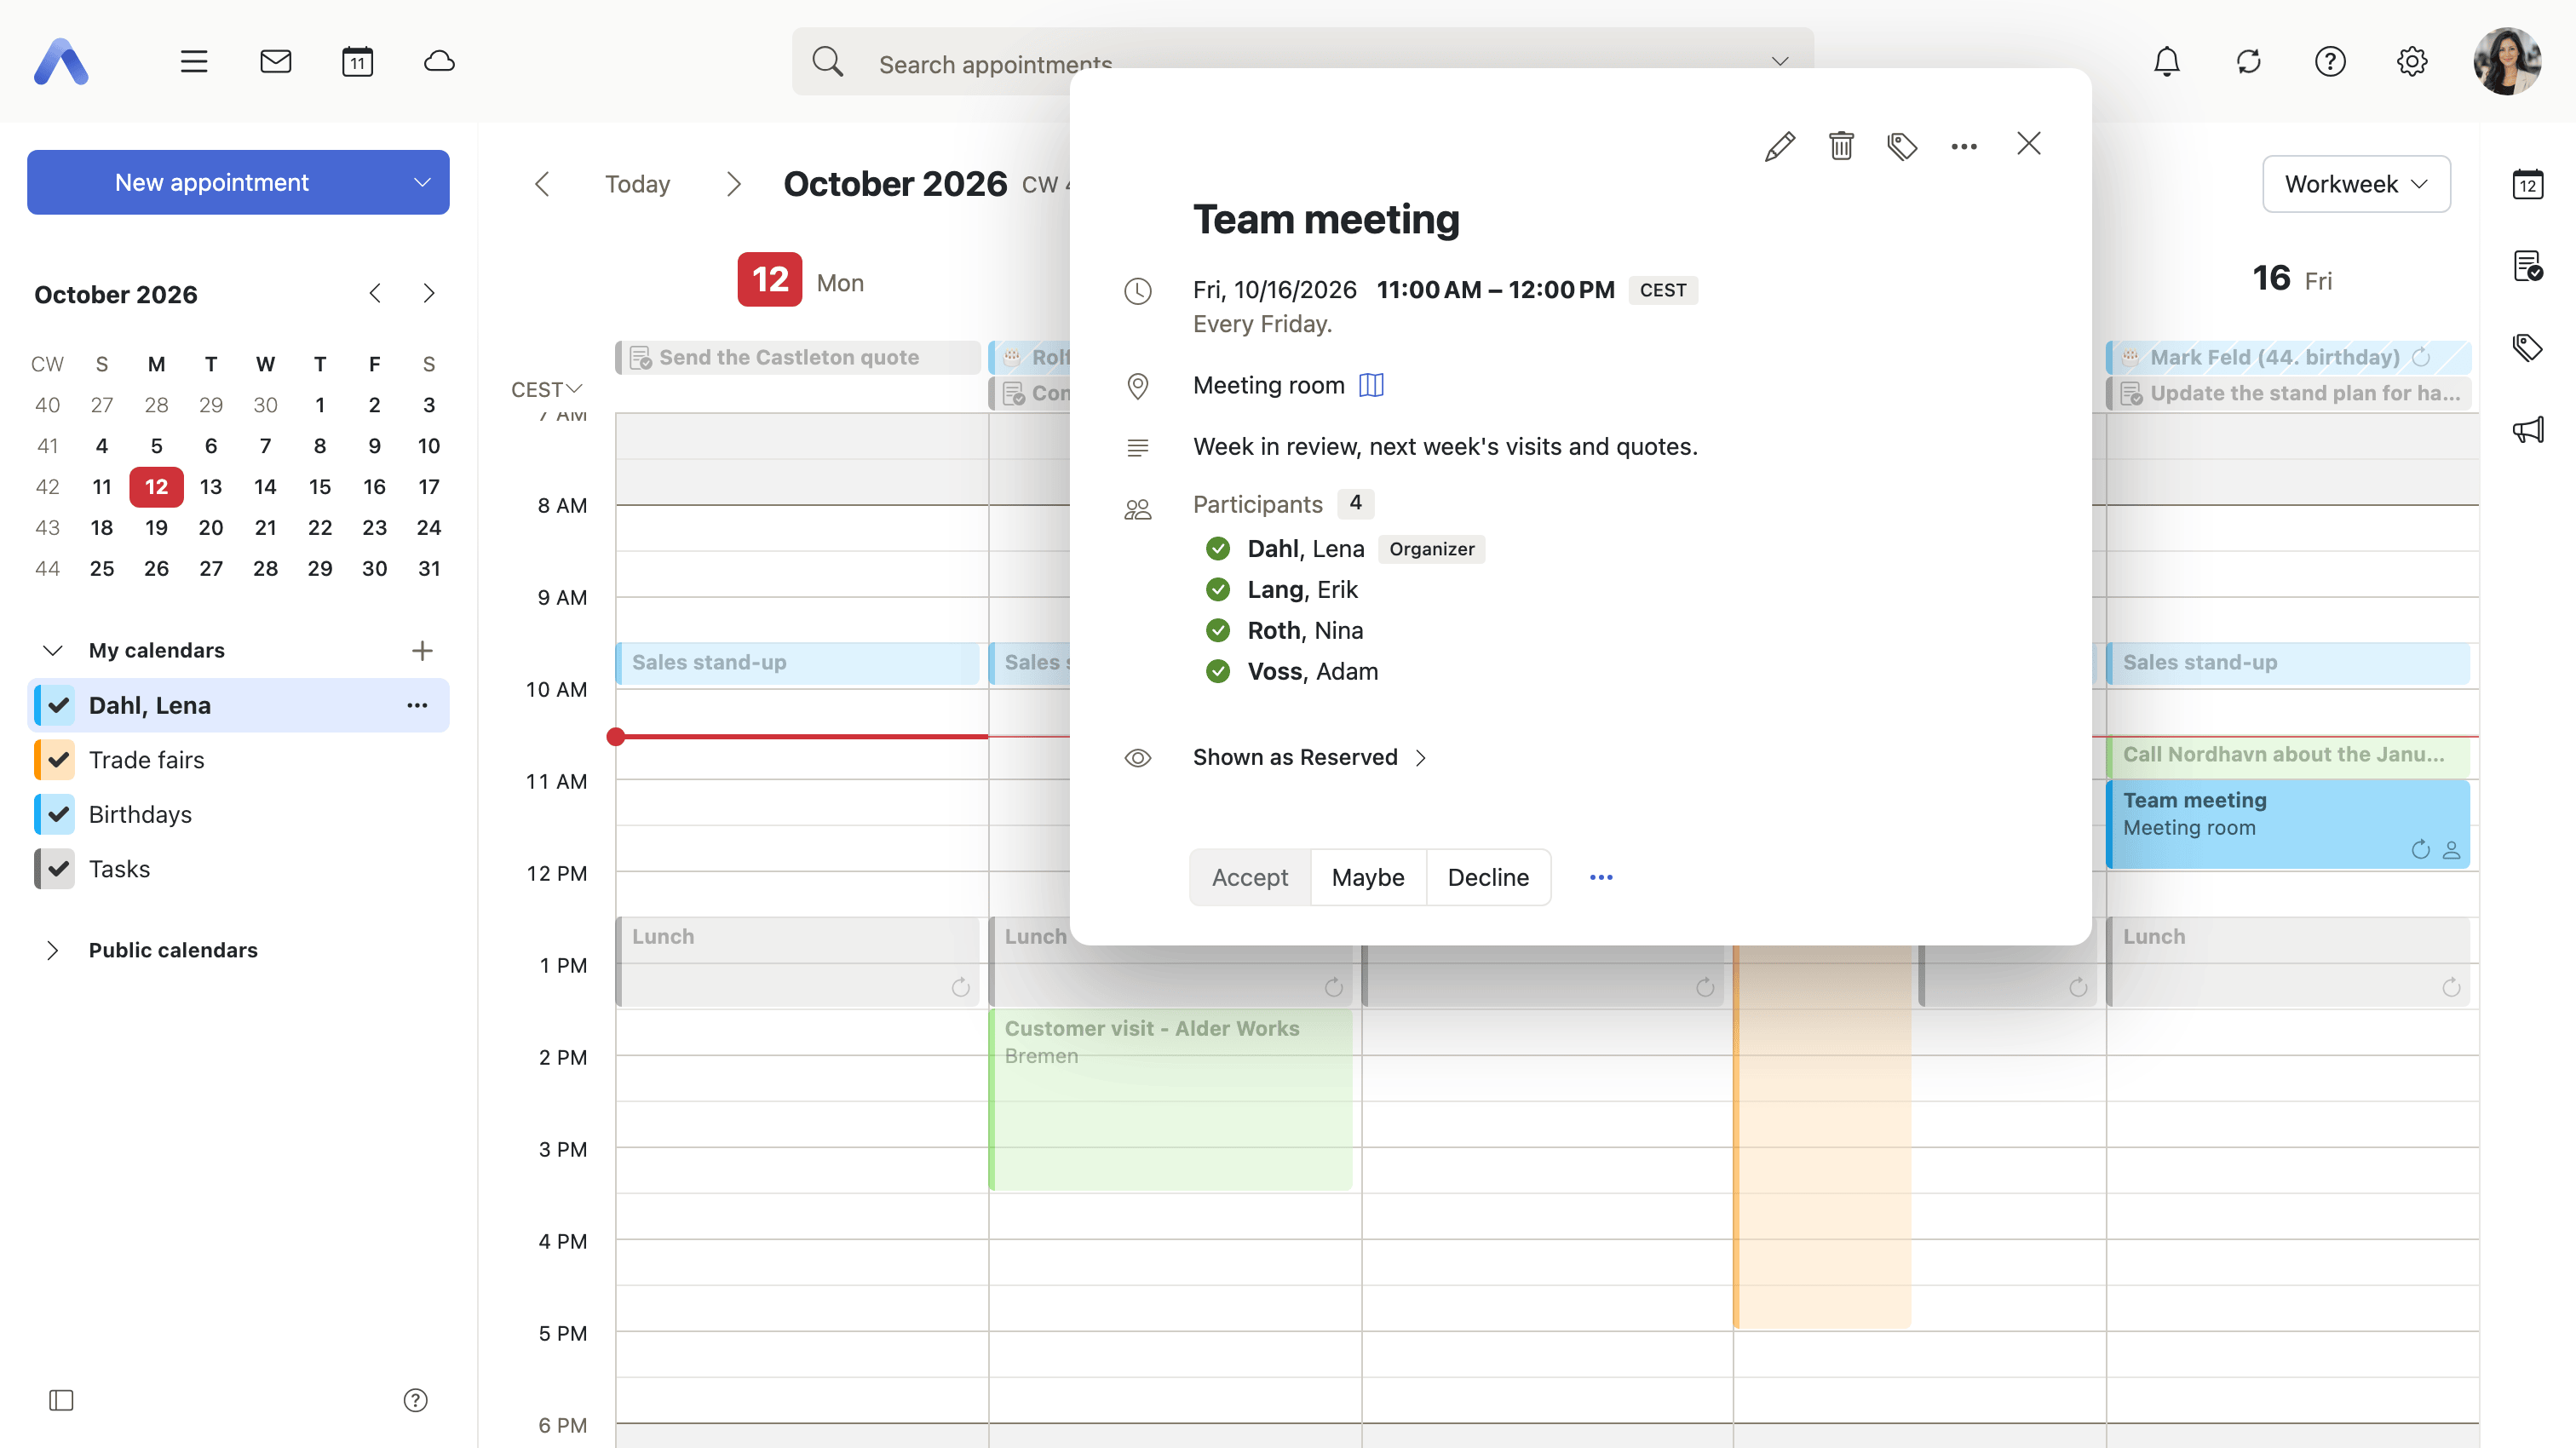This screenshot has height=1448, width=2576.
Task: Click the Decline response button
Action: click(1488, 877)
